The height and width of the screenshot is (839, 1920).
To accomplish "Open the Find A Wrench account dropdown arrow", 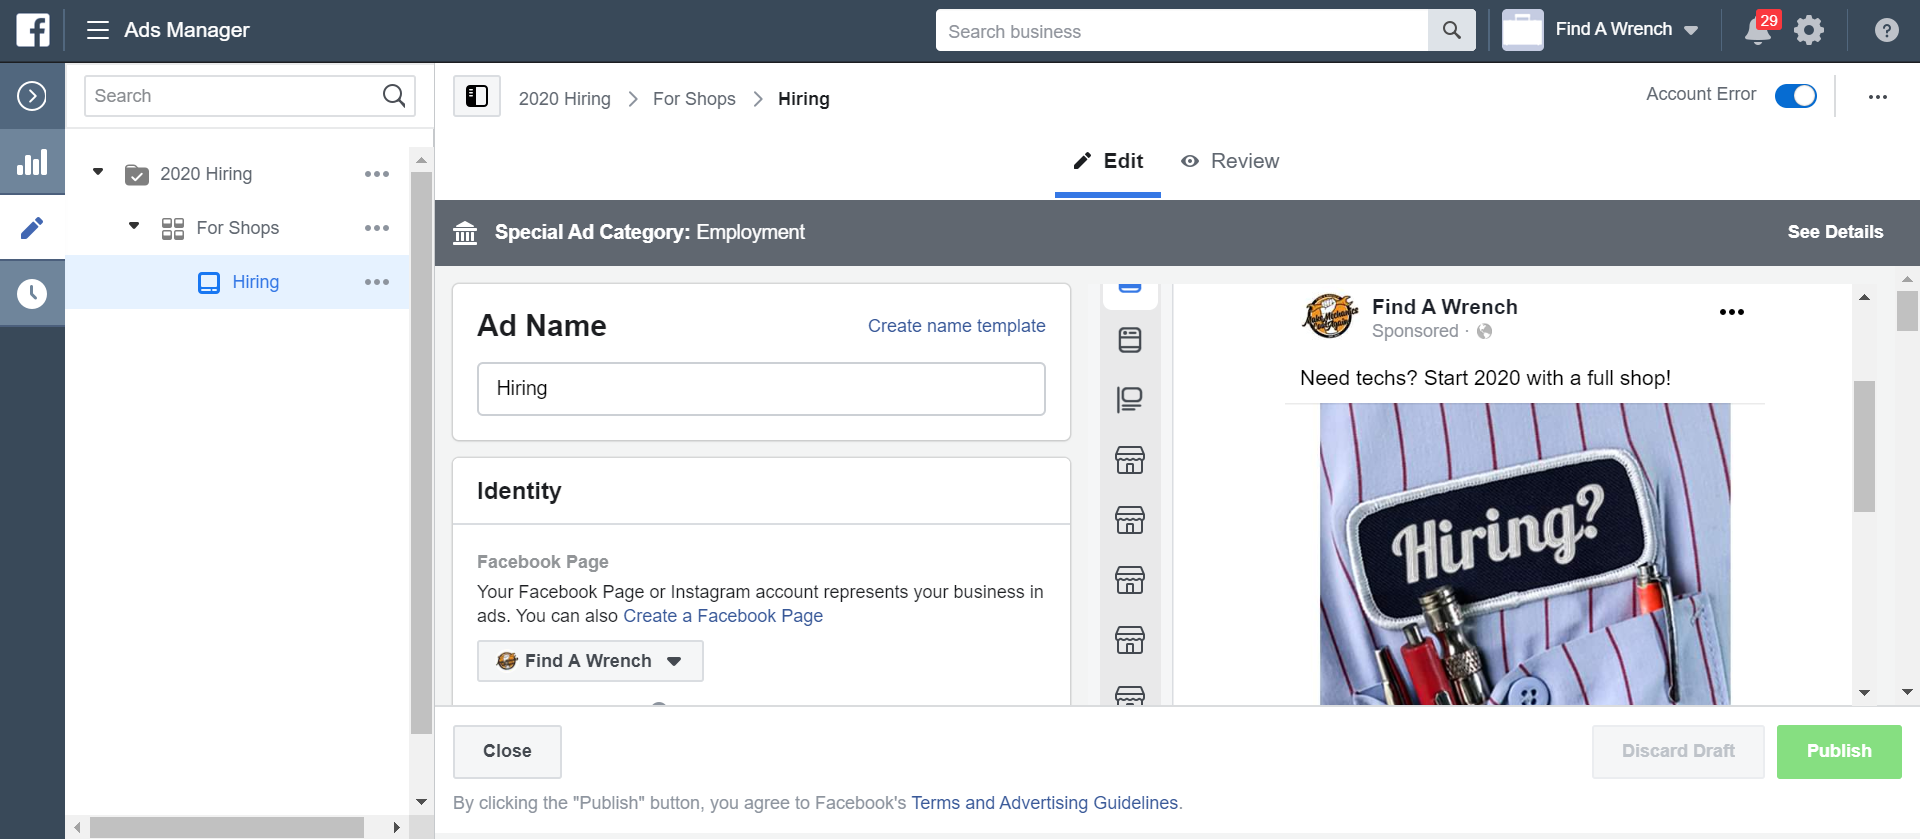I will pyautogui.click(x=1691, y=30).
